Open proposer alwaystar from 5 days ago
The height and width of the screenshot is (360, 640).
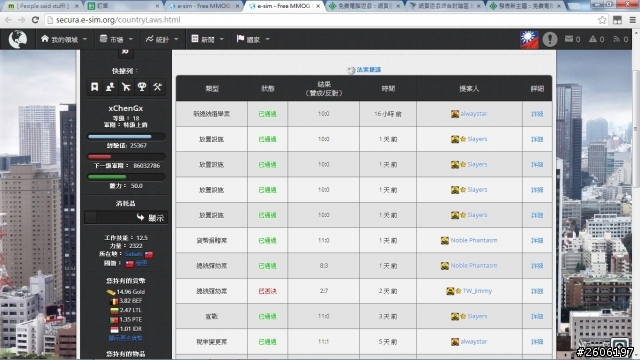tap(473, 342)
